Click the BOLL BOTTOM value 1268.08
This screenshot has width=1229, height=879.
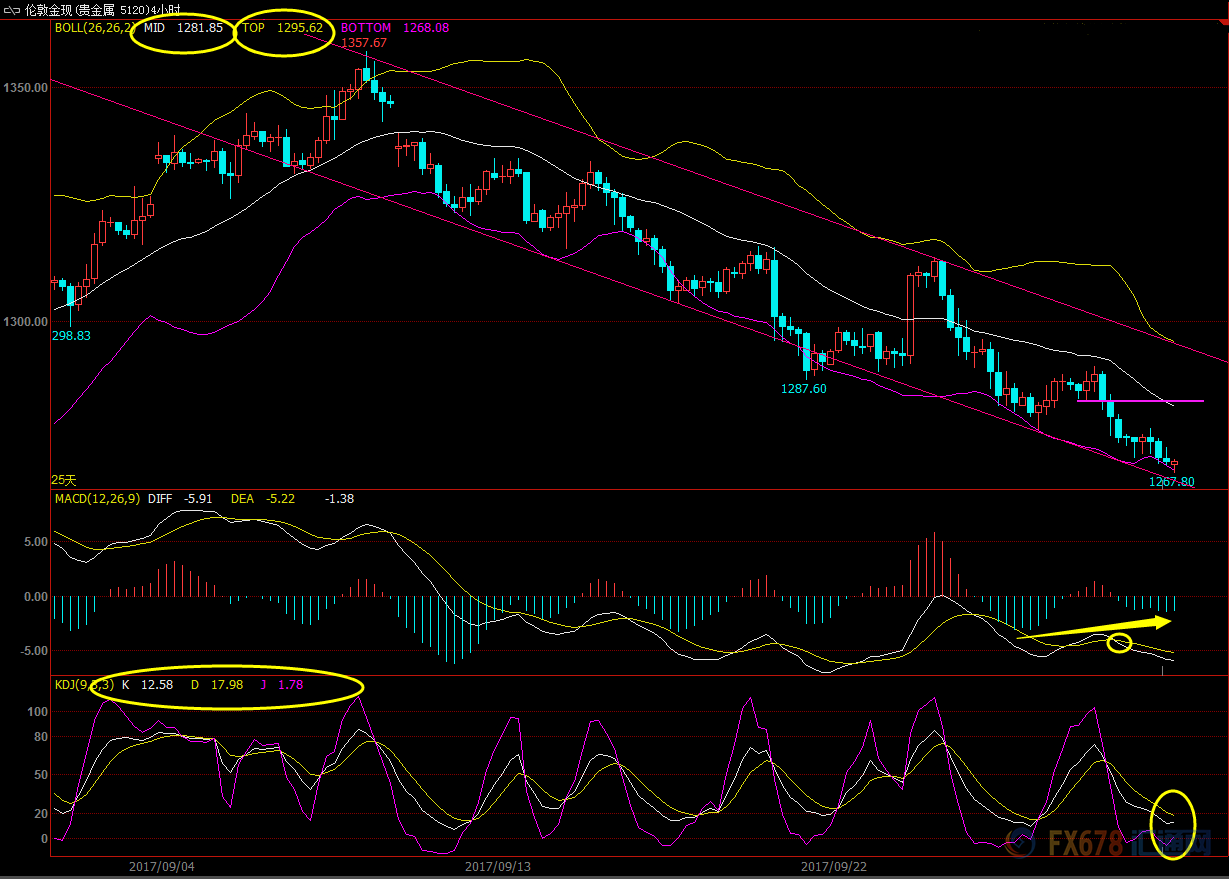[x=425, y=28]
